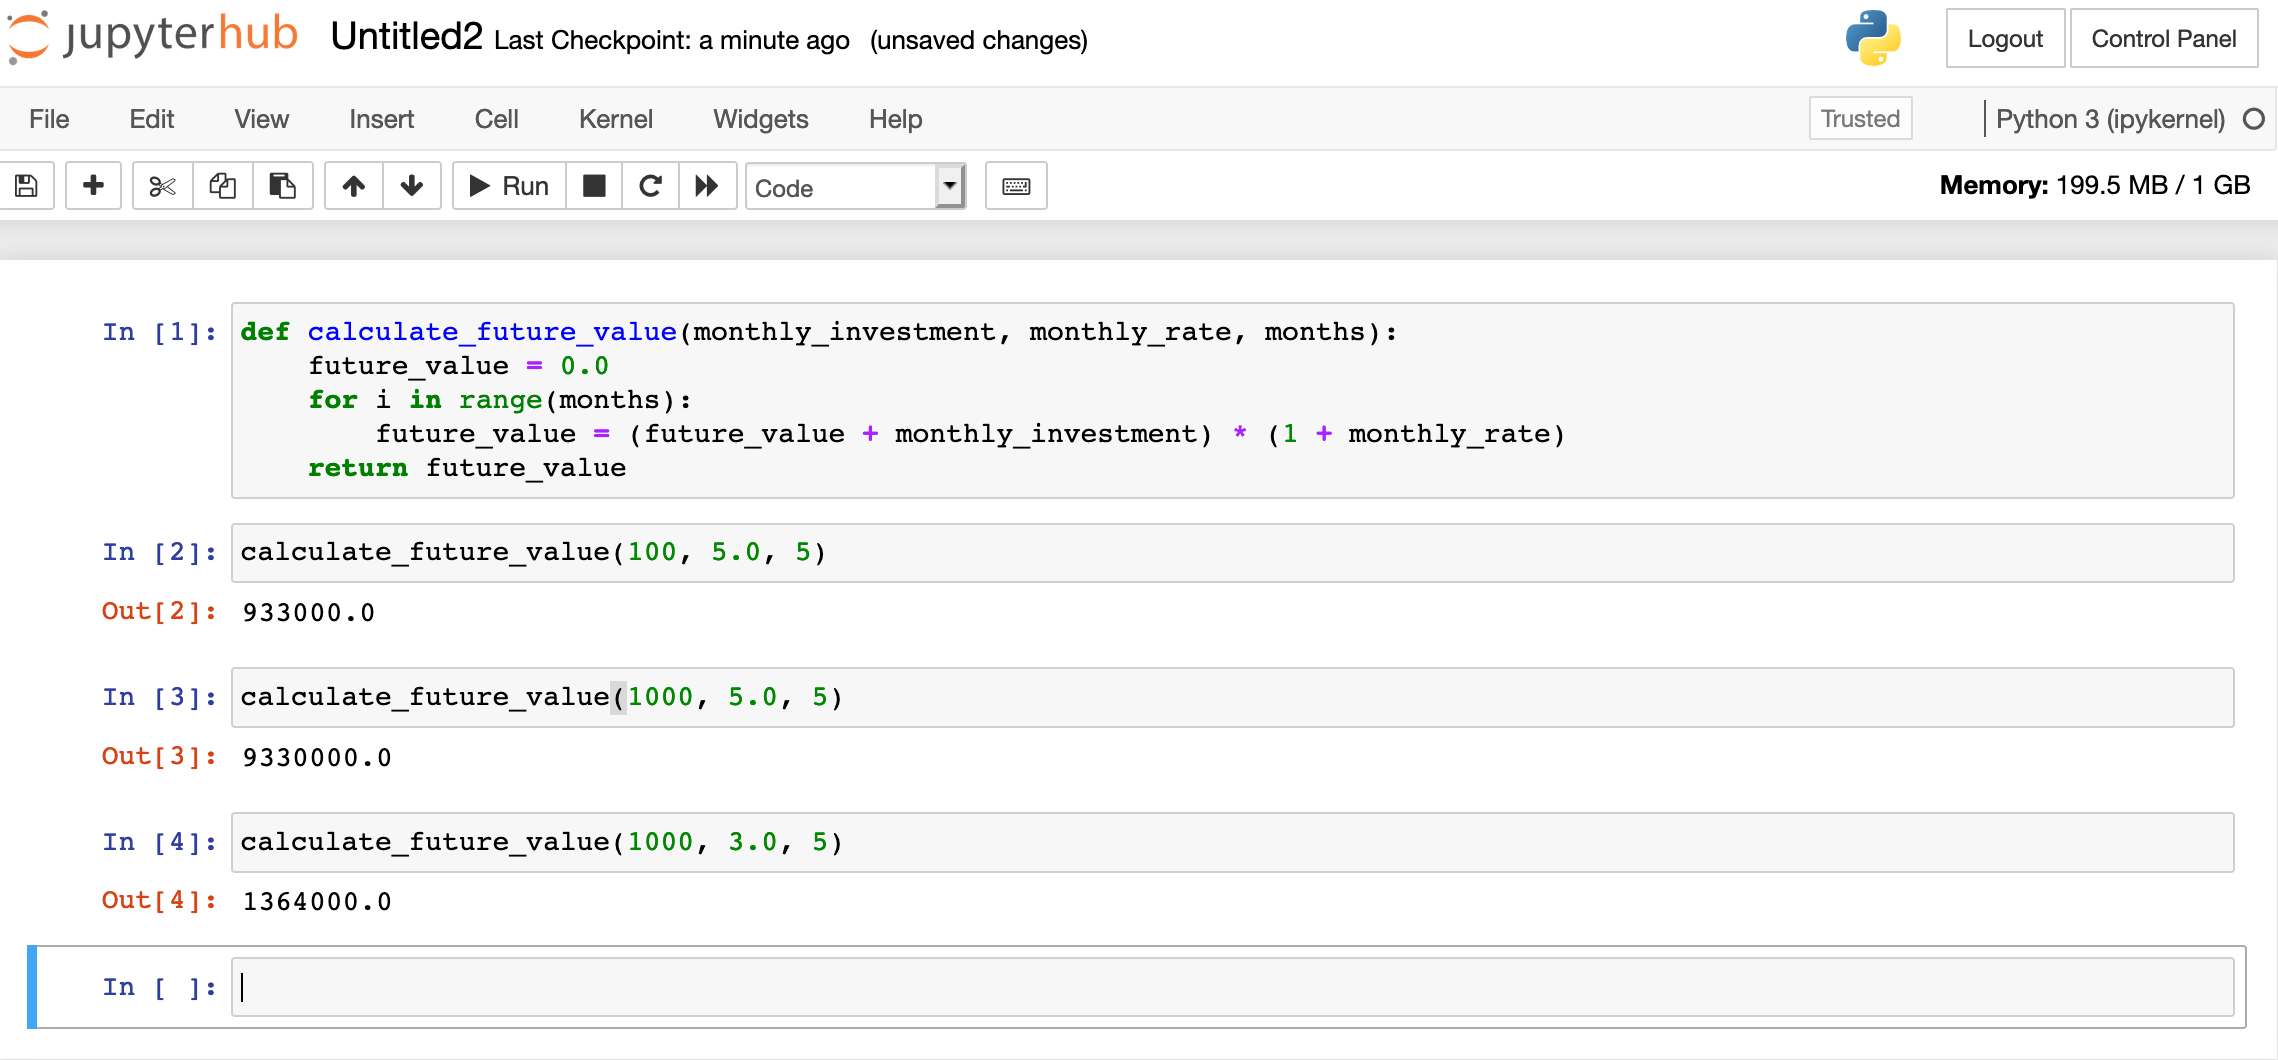The height and width of the screenshot is (1060, 2278).
Task: Click inside the empty code cell input
Action: [1232, 987]
